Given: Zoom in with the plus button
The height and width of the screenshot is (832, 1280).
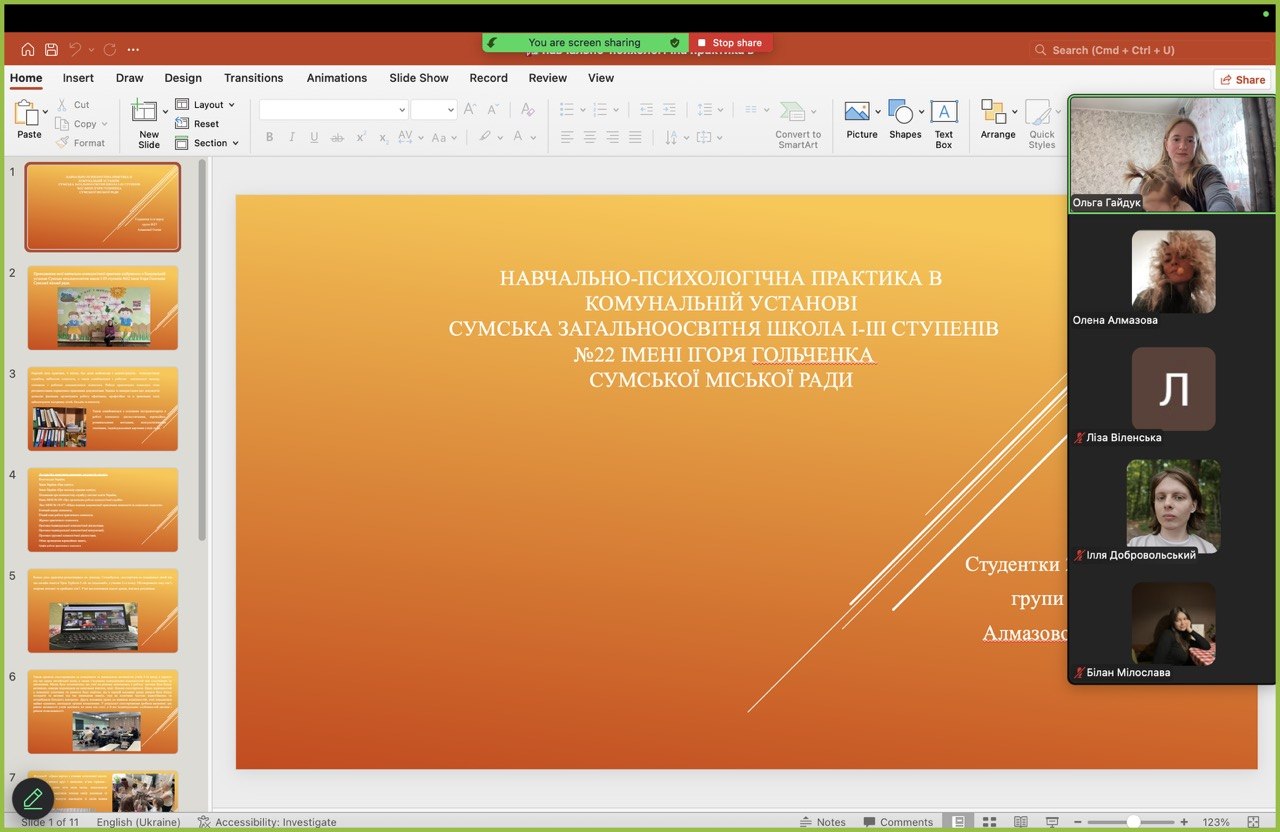Looking at the screenshot, I should coord(1186,822).
